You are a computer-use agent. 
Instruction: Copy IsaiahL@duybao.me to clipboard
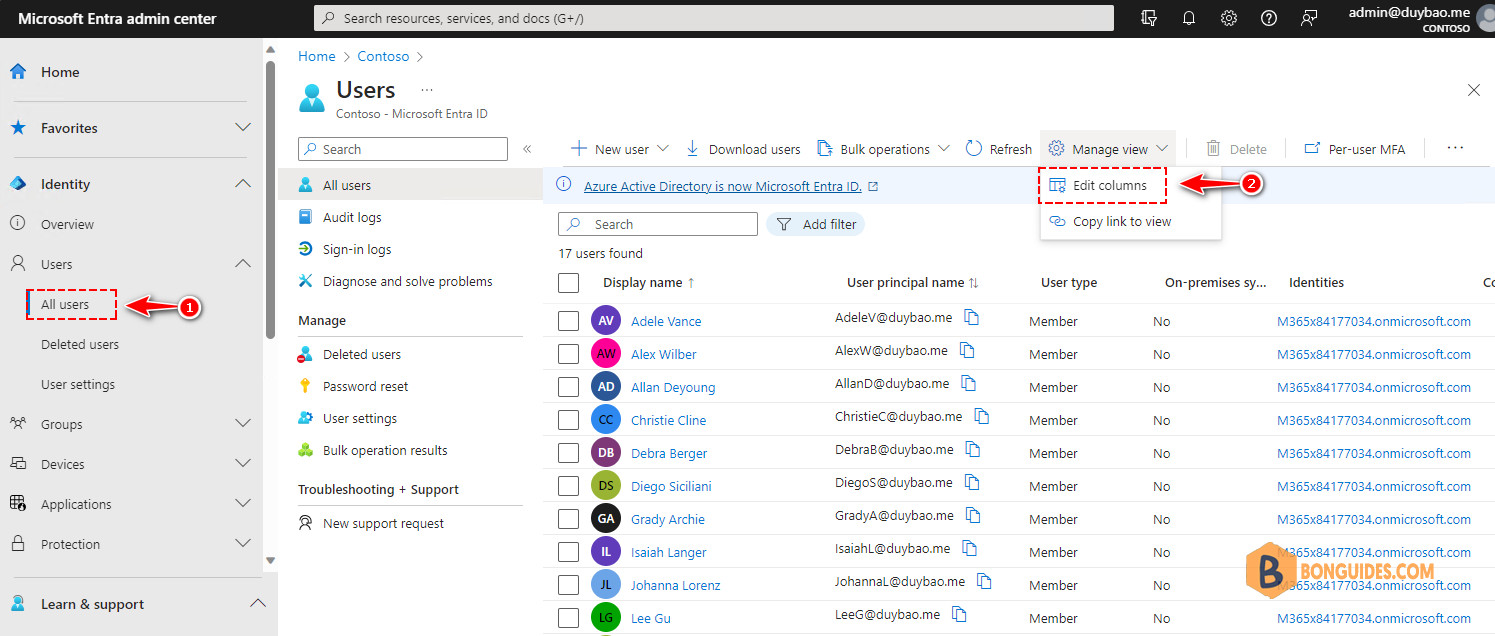[968, 548]
